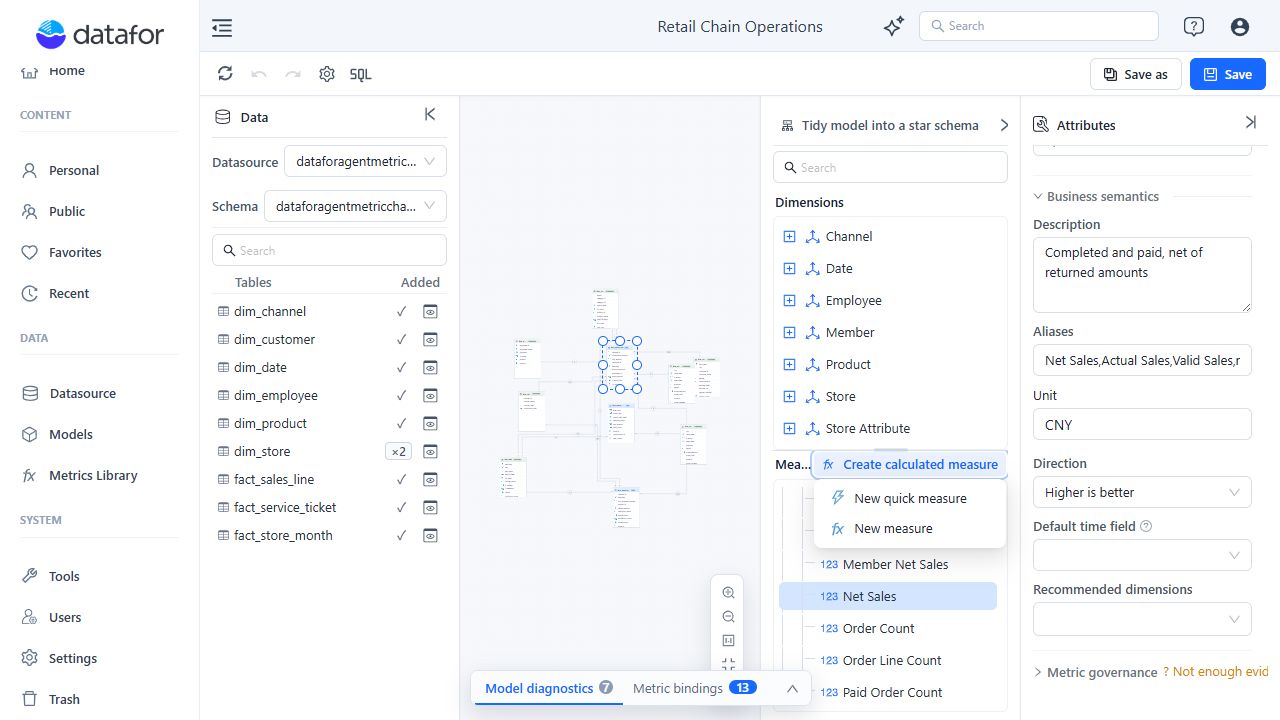Zoom out on the diagram canvas

click(x=728, y=617)
